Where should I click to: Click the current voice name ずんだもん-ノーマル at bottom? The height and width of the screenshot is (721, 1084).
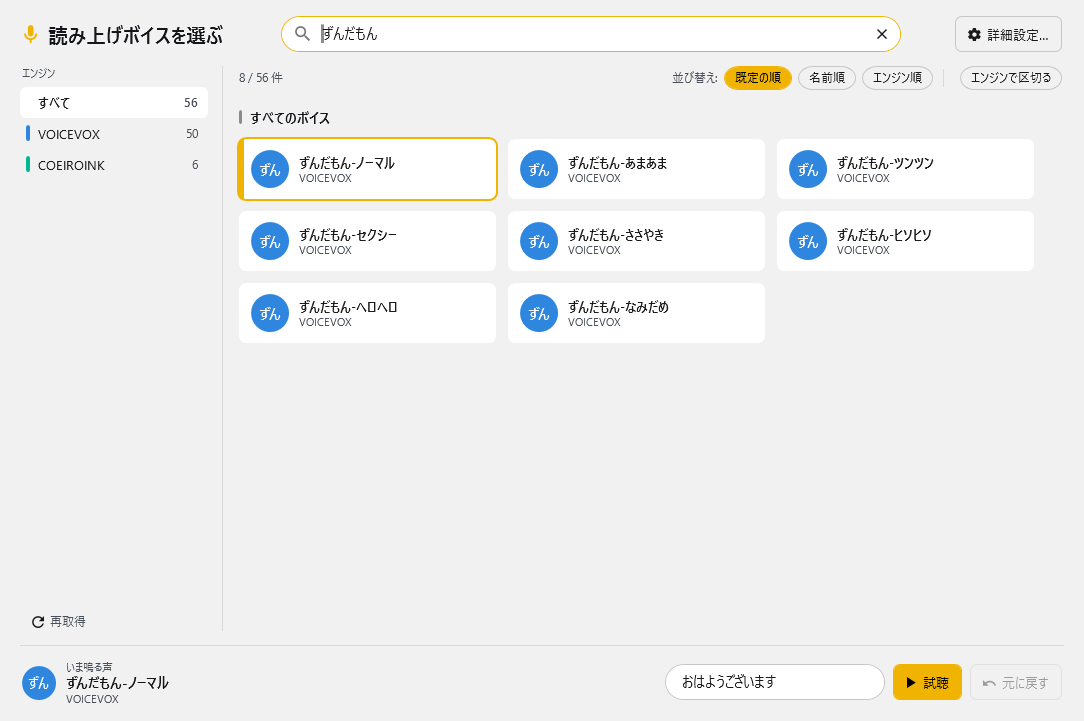(118, 682)
